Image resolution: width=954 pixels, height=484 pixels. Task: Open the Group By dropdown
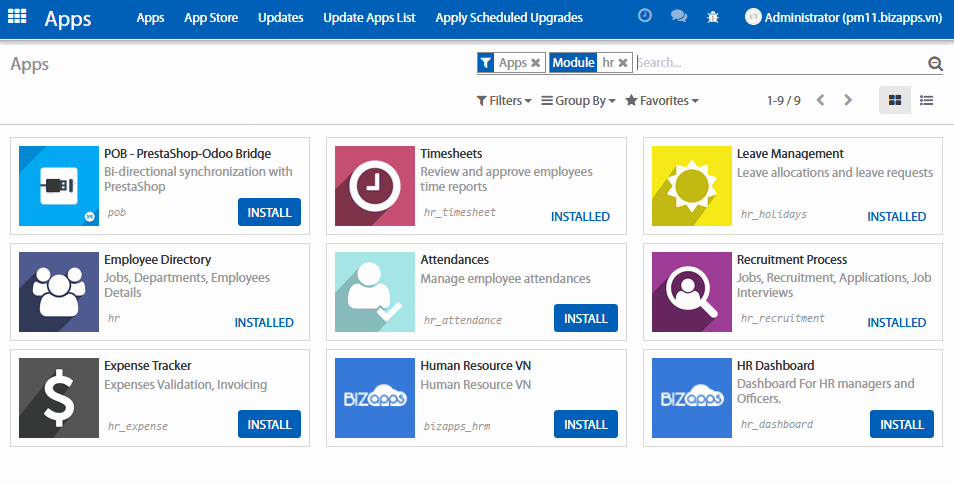577,101
